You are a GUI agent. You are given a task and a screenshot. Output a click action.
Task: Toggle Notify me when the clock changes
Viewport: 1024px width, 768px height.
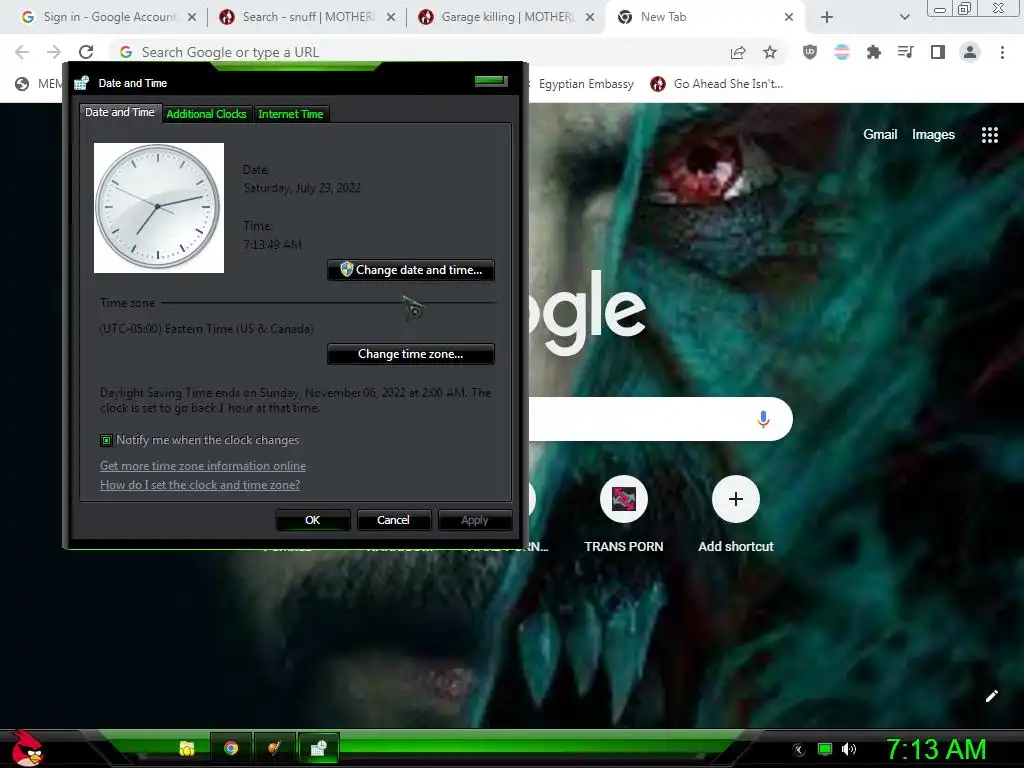tap(106, 440)
